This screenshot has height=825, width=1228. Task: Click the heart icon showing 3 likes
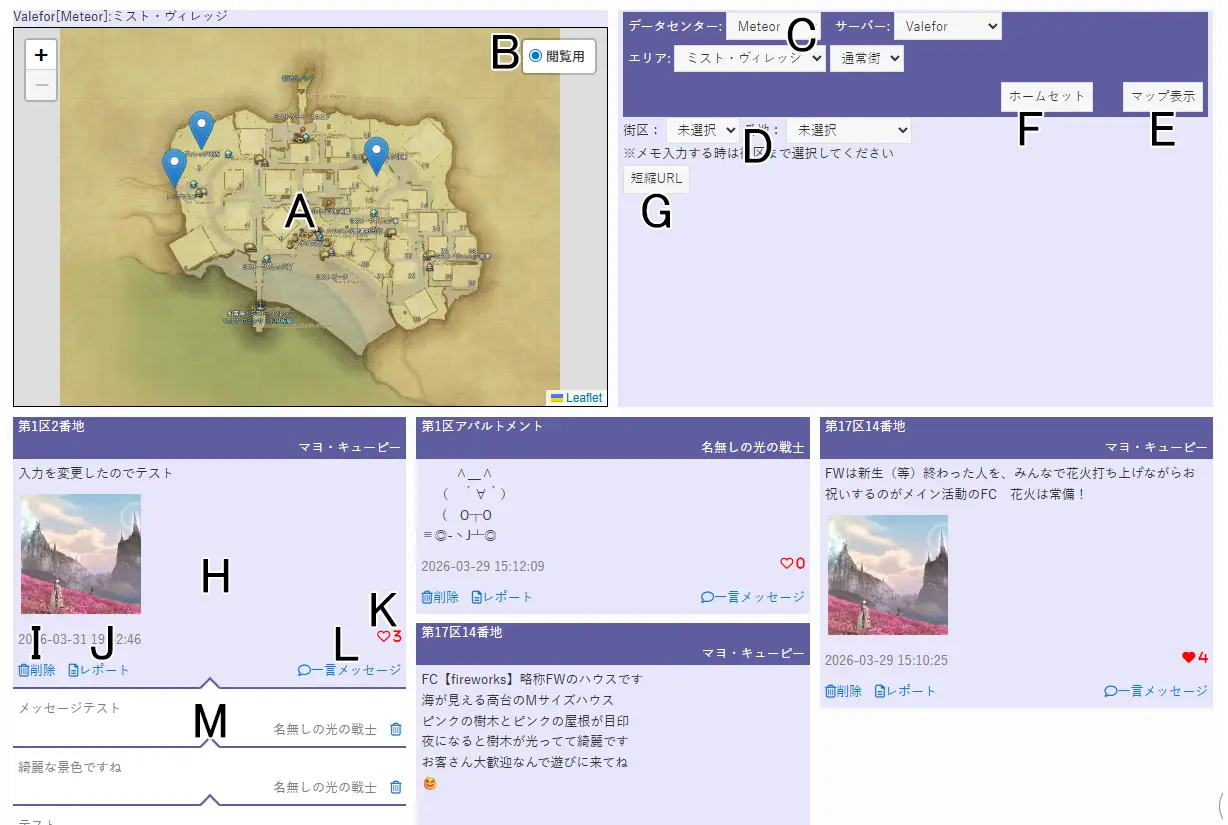point(383,636)
